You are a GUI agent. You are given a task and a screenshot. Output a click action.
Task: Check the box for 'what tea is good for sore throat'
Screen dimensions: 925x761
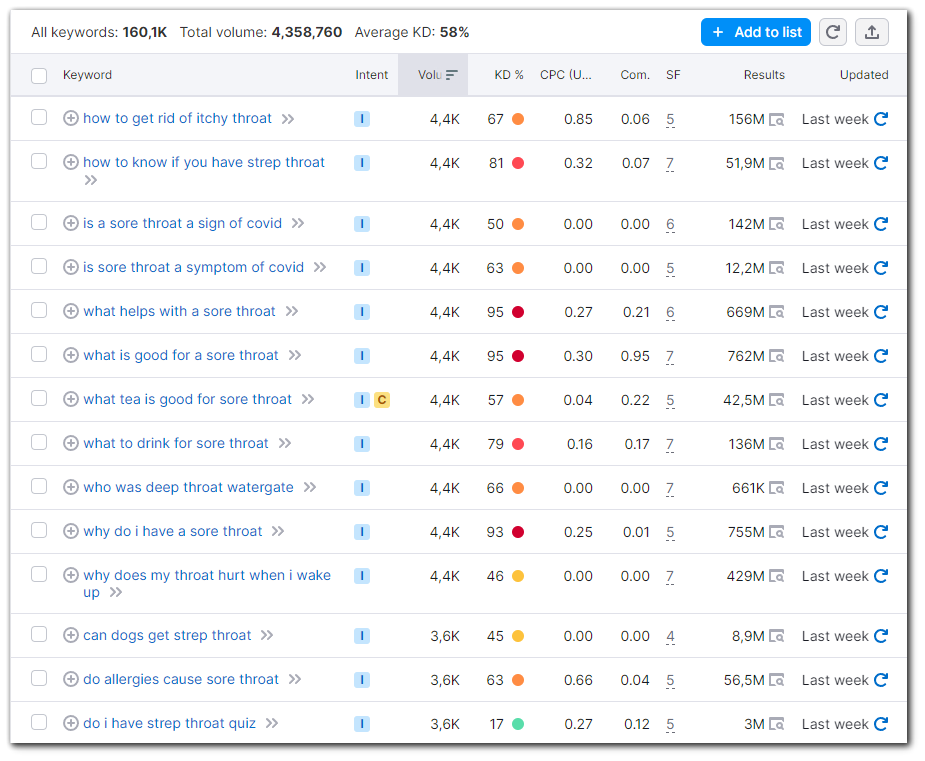(39, 398)
